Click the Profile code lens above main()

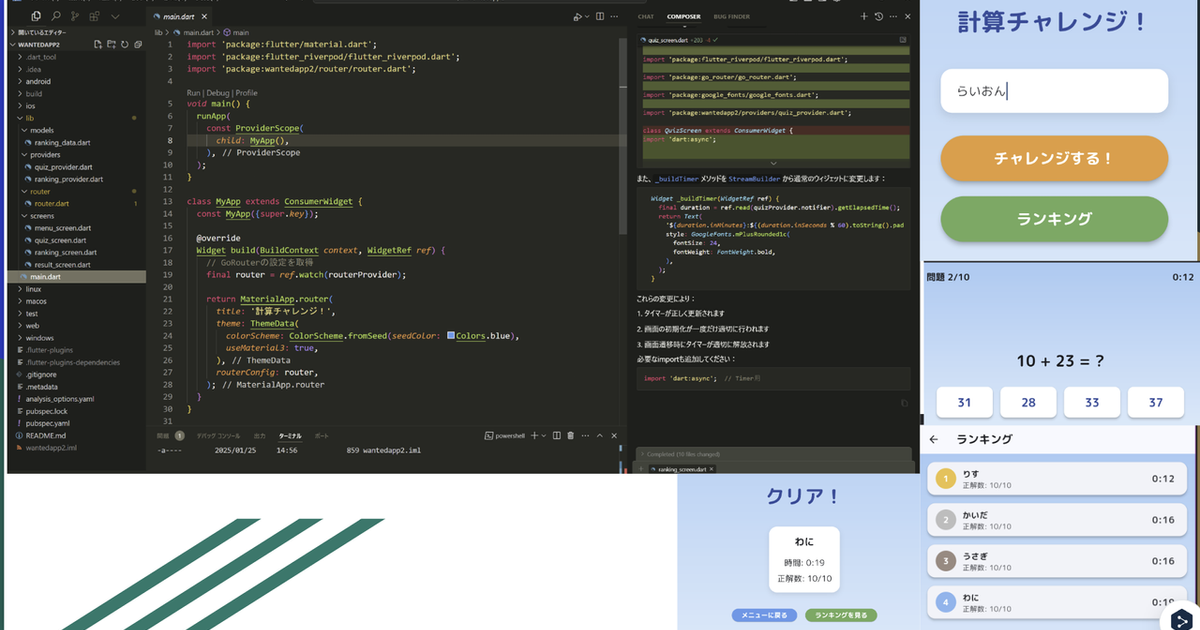246,93
